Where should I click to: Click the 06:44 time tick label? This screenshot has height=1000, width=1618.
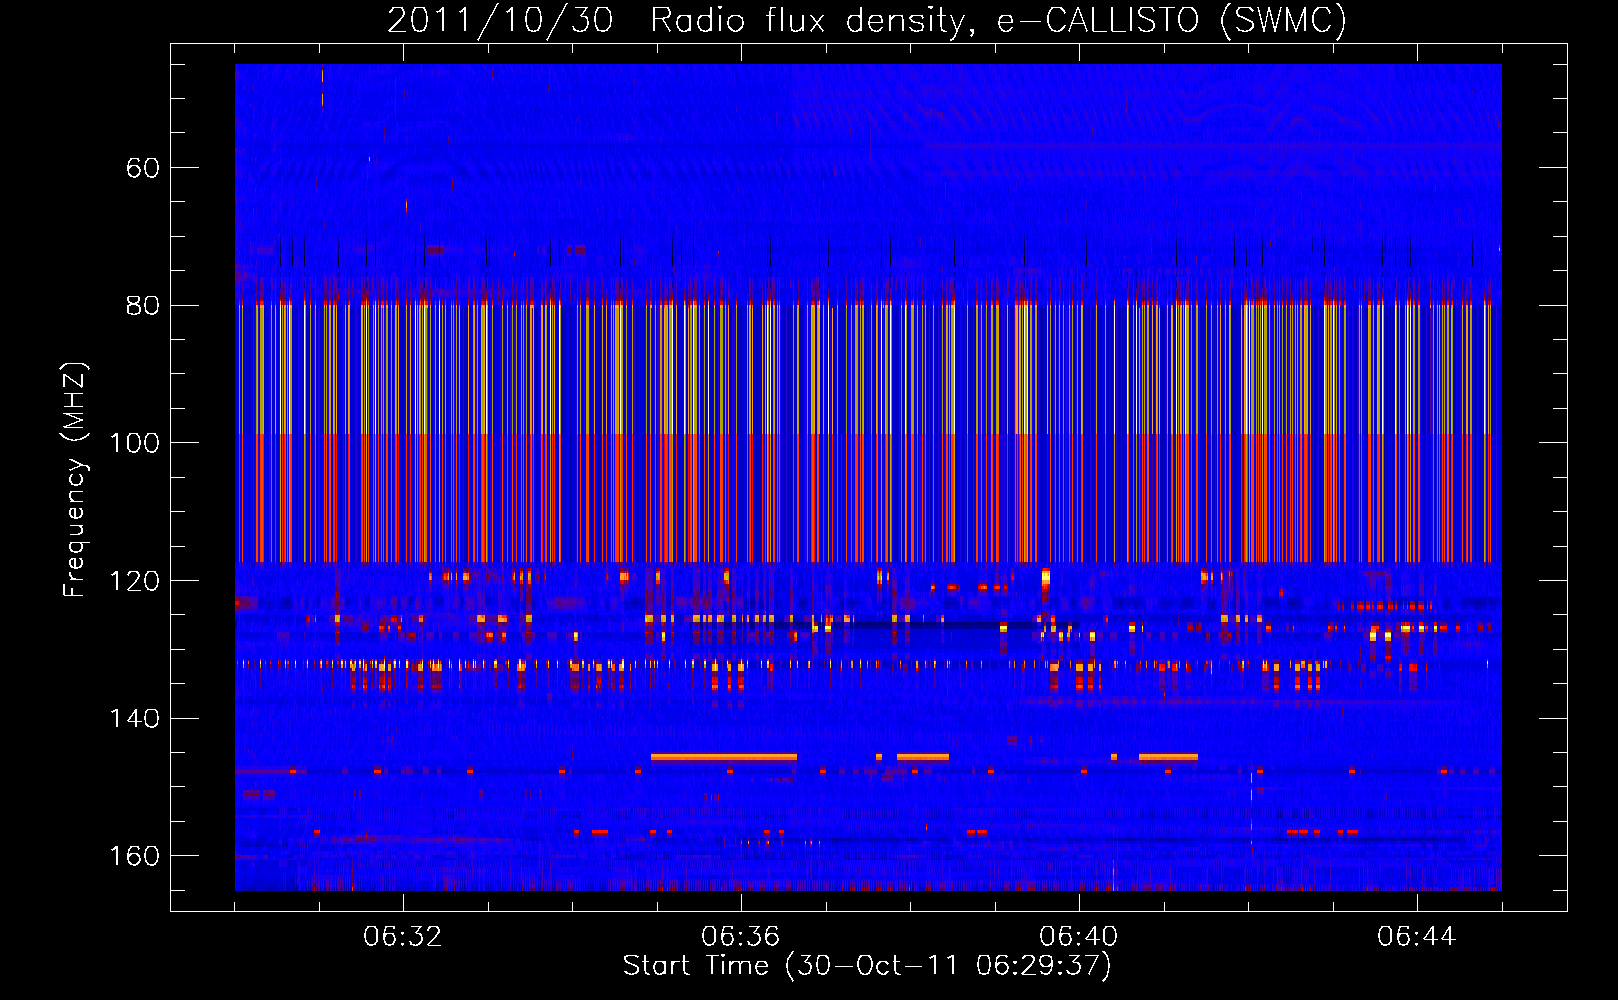[x=1417, y=937]
